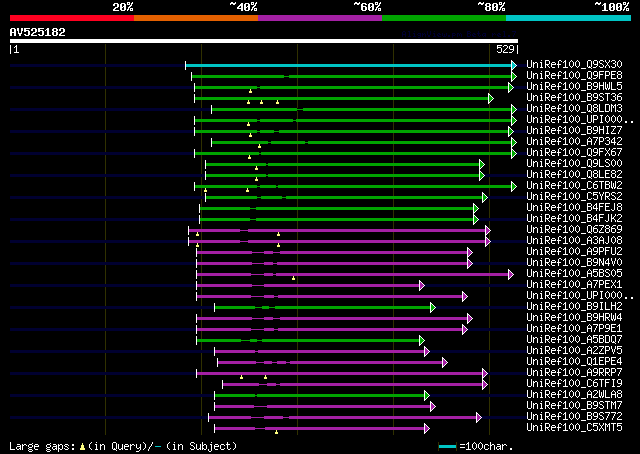This screenshot has height=454, width=640.
Task: Open hit UniRef100_B9STM7
Action: 574,406
